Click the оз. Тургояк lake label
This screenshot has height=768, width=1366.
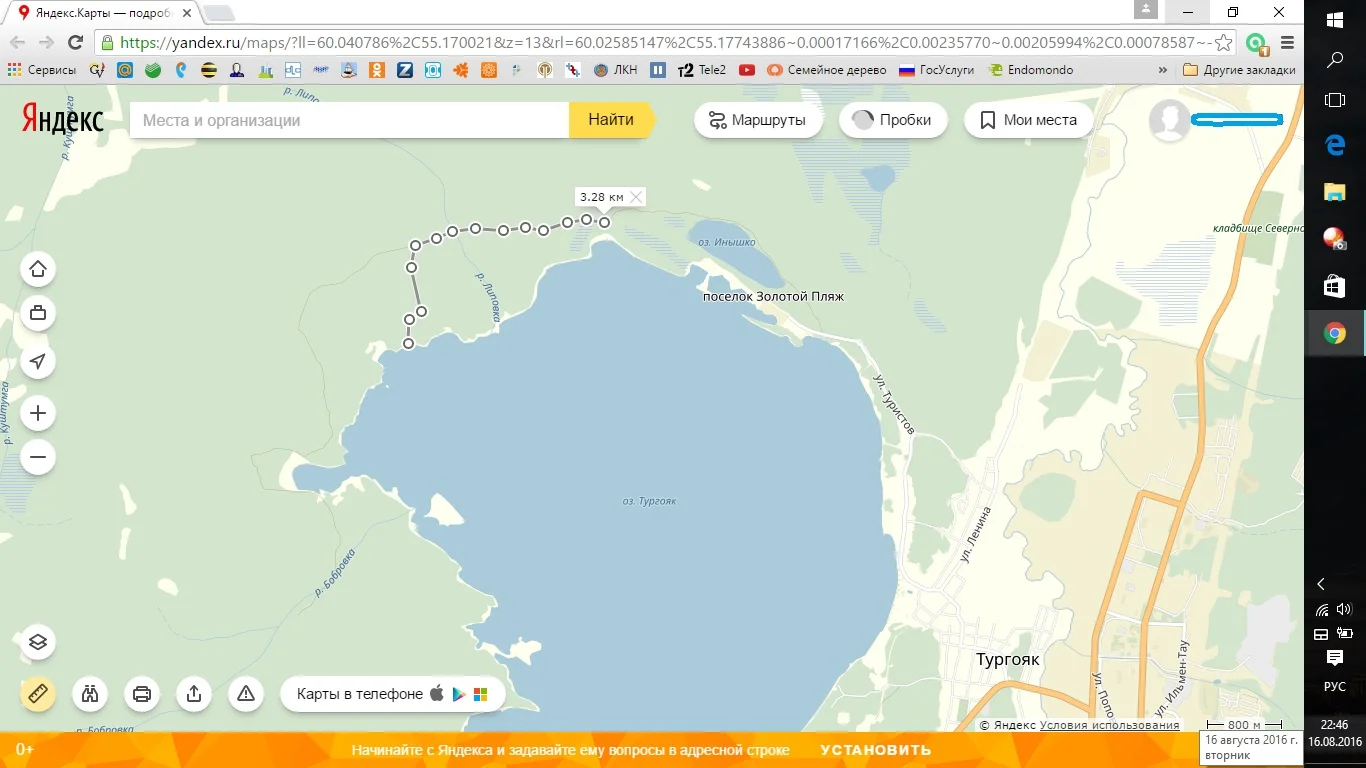[x=649, y=501]
